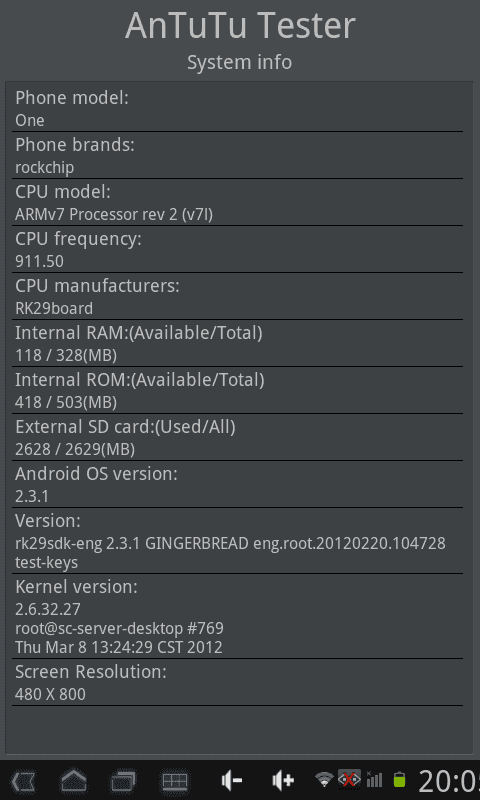Open the home screen icon

pos(73,781)
